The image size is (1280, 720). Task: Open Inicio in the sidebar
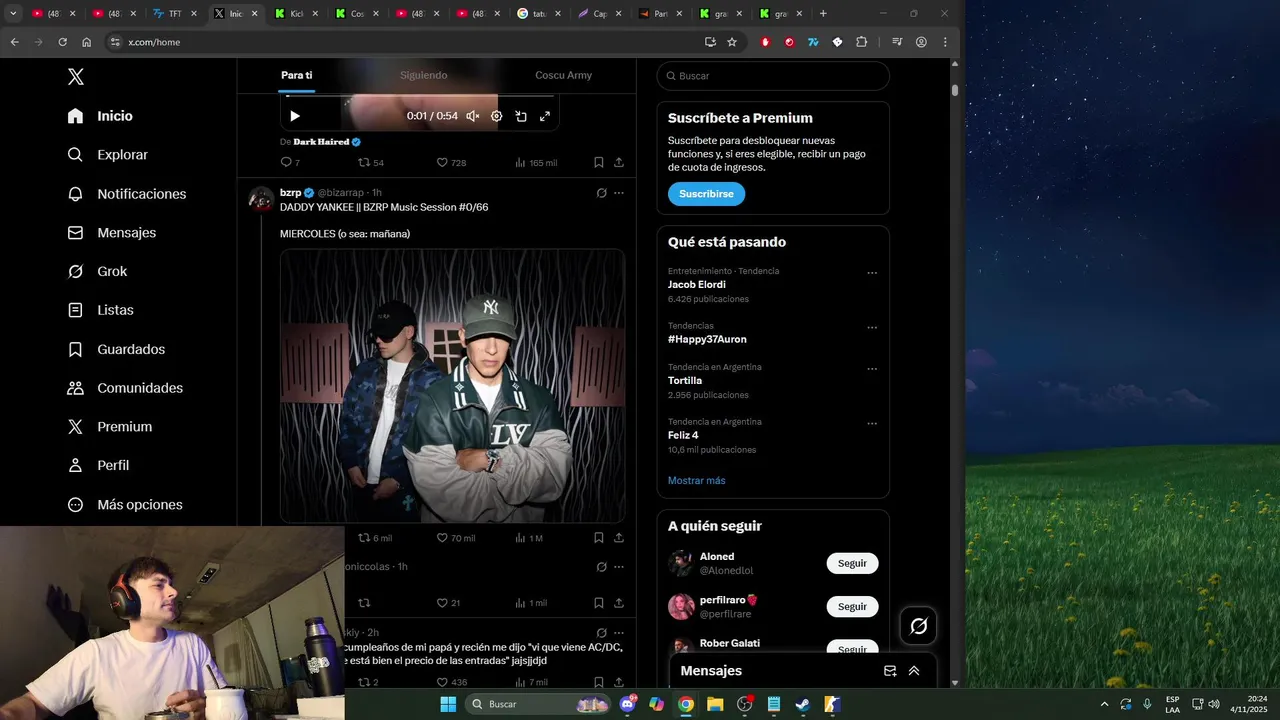pos(100,116)
